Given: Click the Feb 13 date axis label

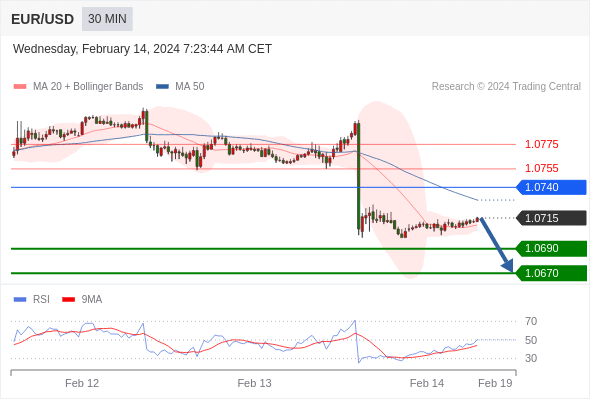Looking at the screenshot, I should pyautogui.click(x=254, y=383).
